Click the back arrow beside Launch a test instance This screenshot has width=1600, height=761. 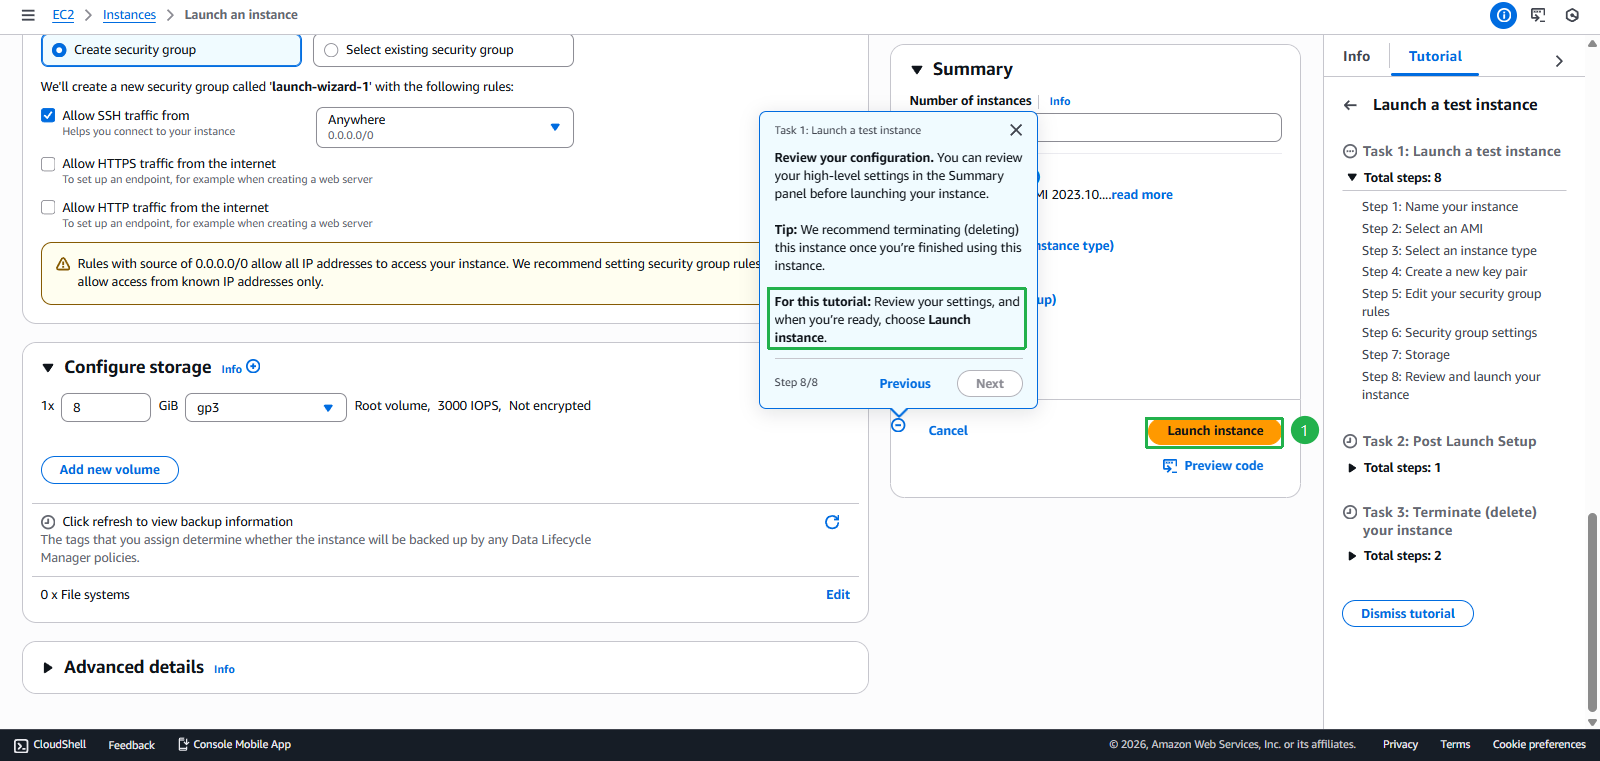tap(1350, 105)
